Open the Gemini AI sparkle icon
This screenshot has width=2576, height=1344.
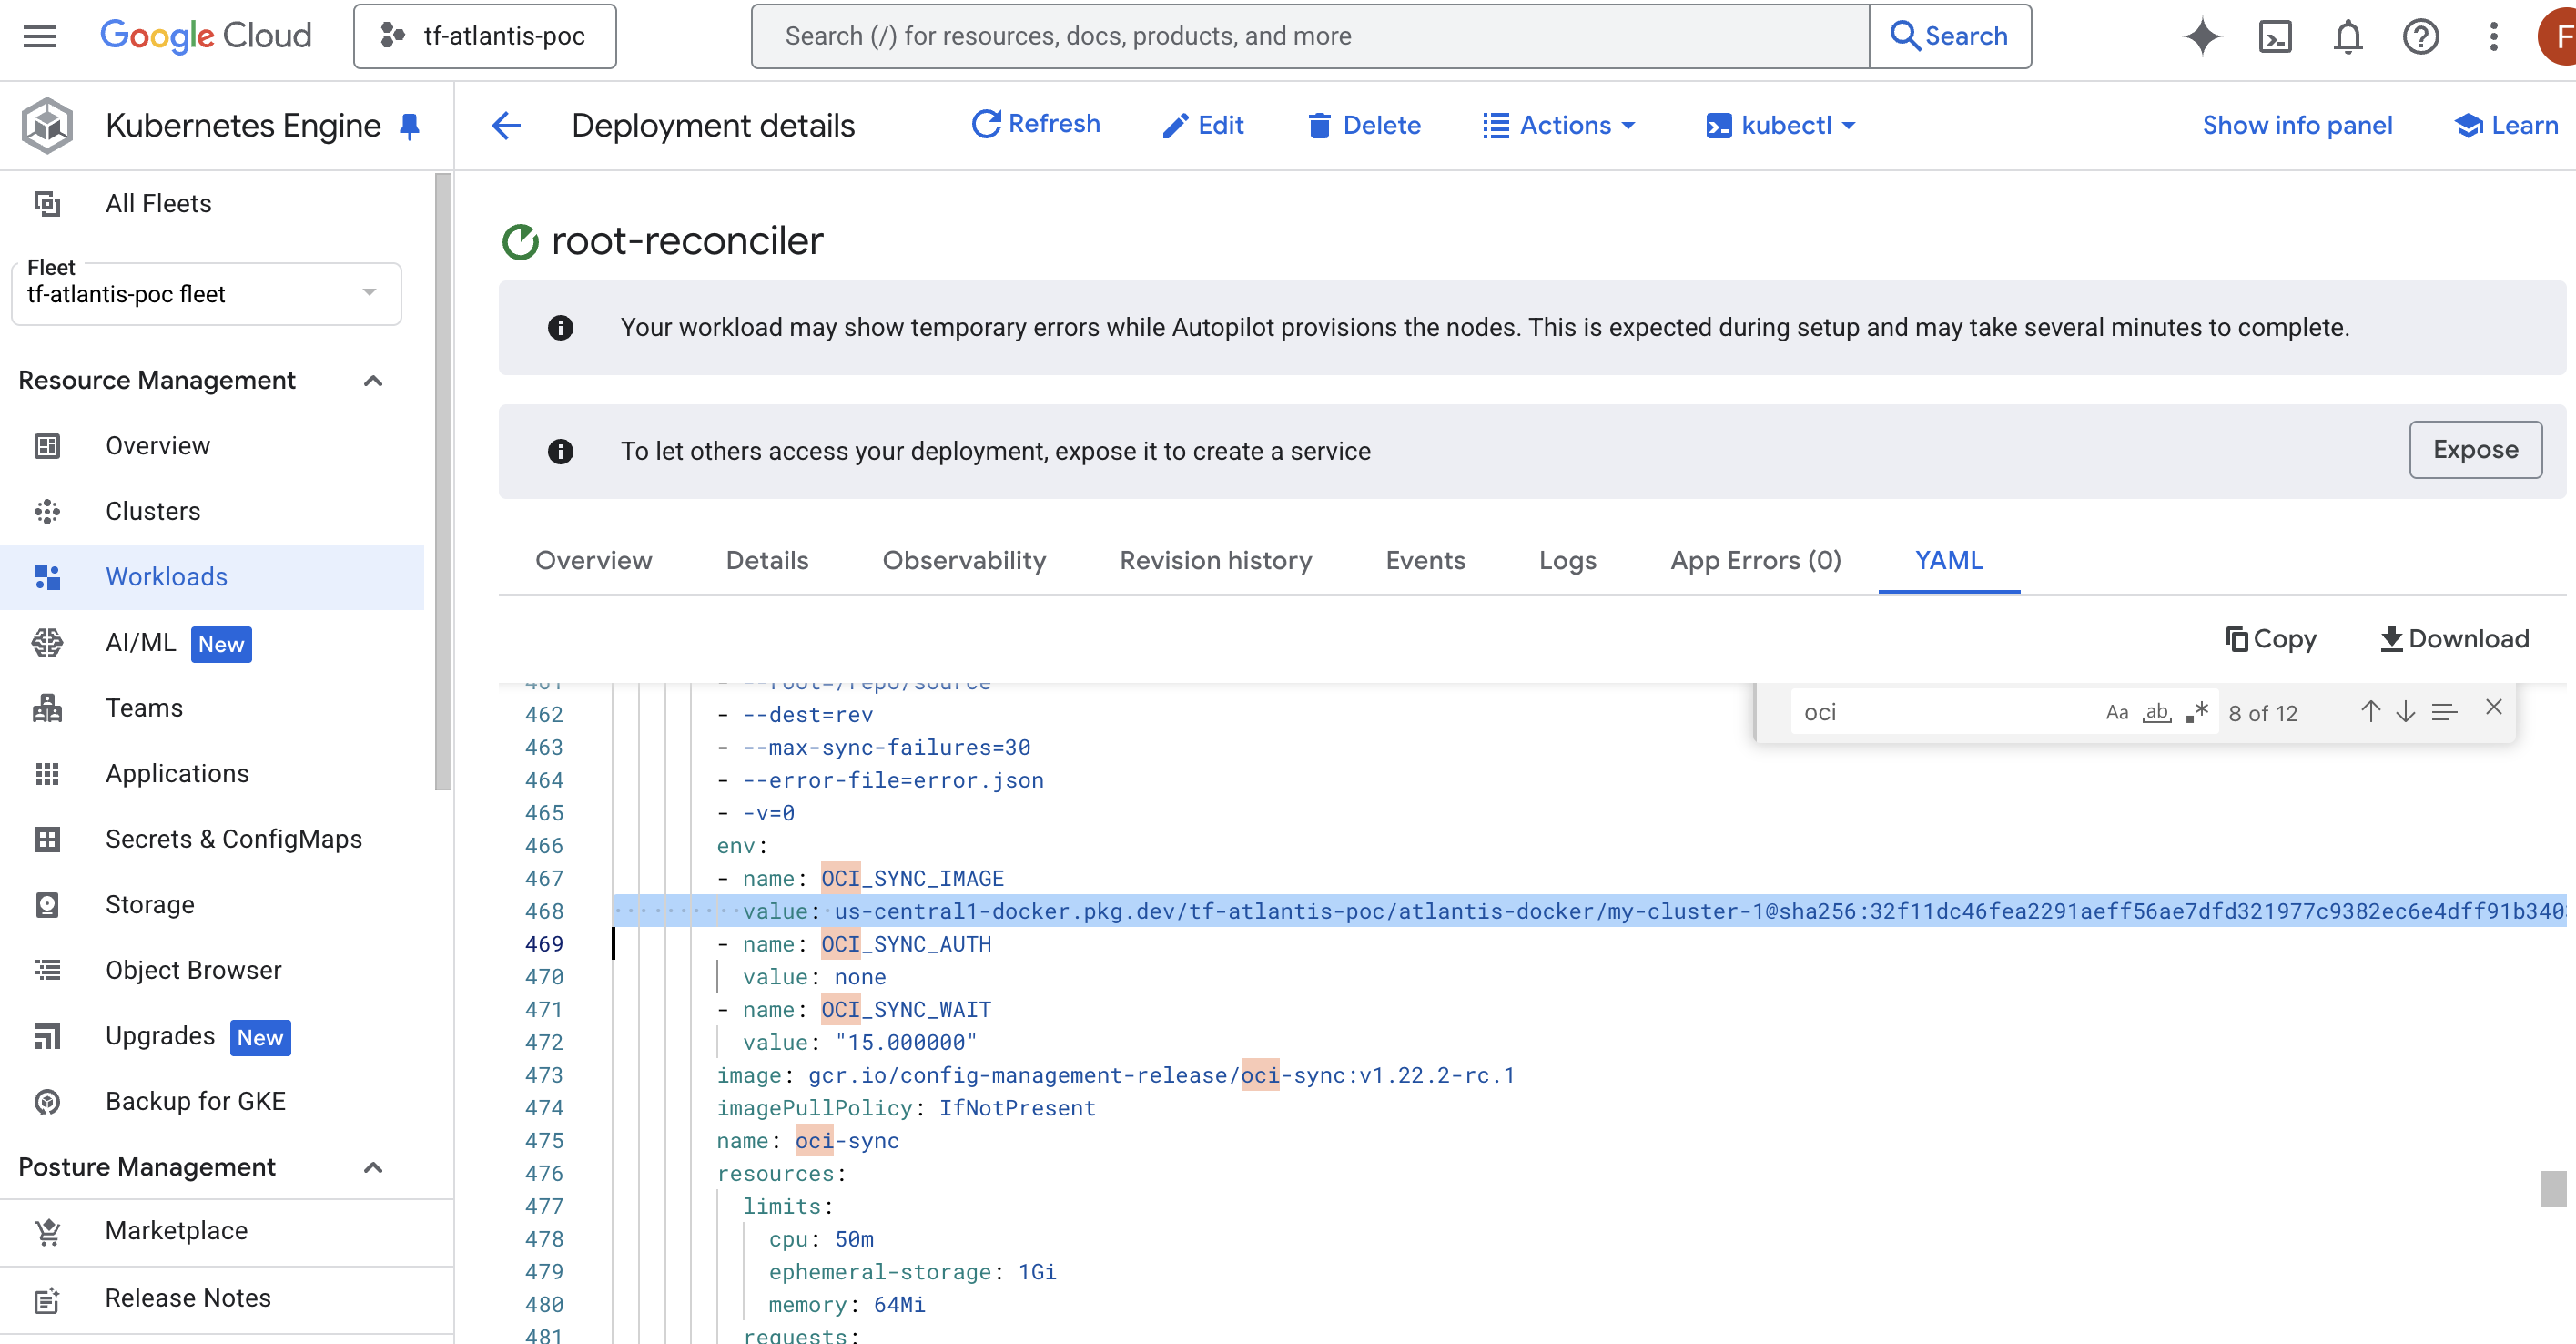[2201, 37]
